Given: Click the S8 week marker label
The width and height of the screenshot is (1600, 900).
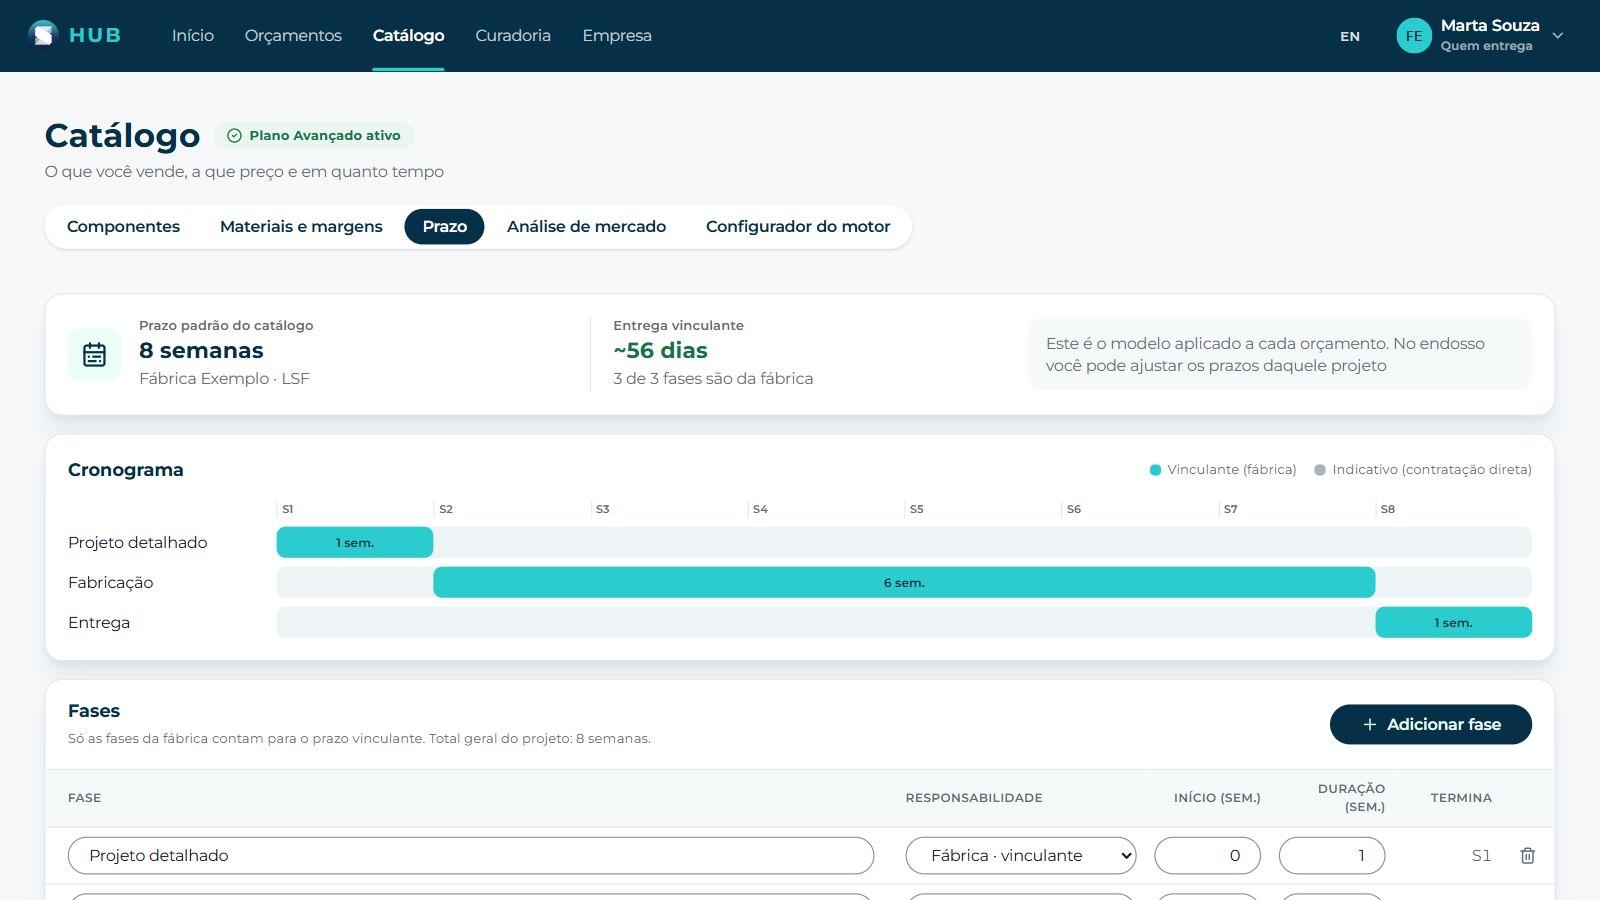Looking at the screenshot, I should (1387, 510).
